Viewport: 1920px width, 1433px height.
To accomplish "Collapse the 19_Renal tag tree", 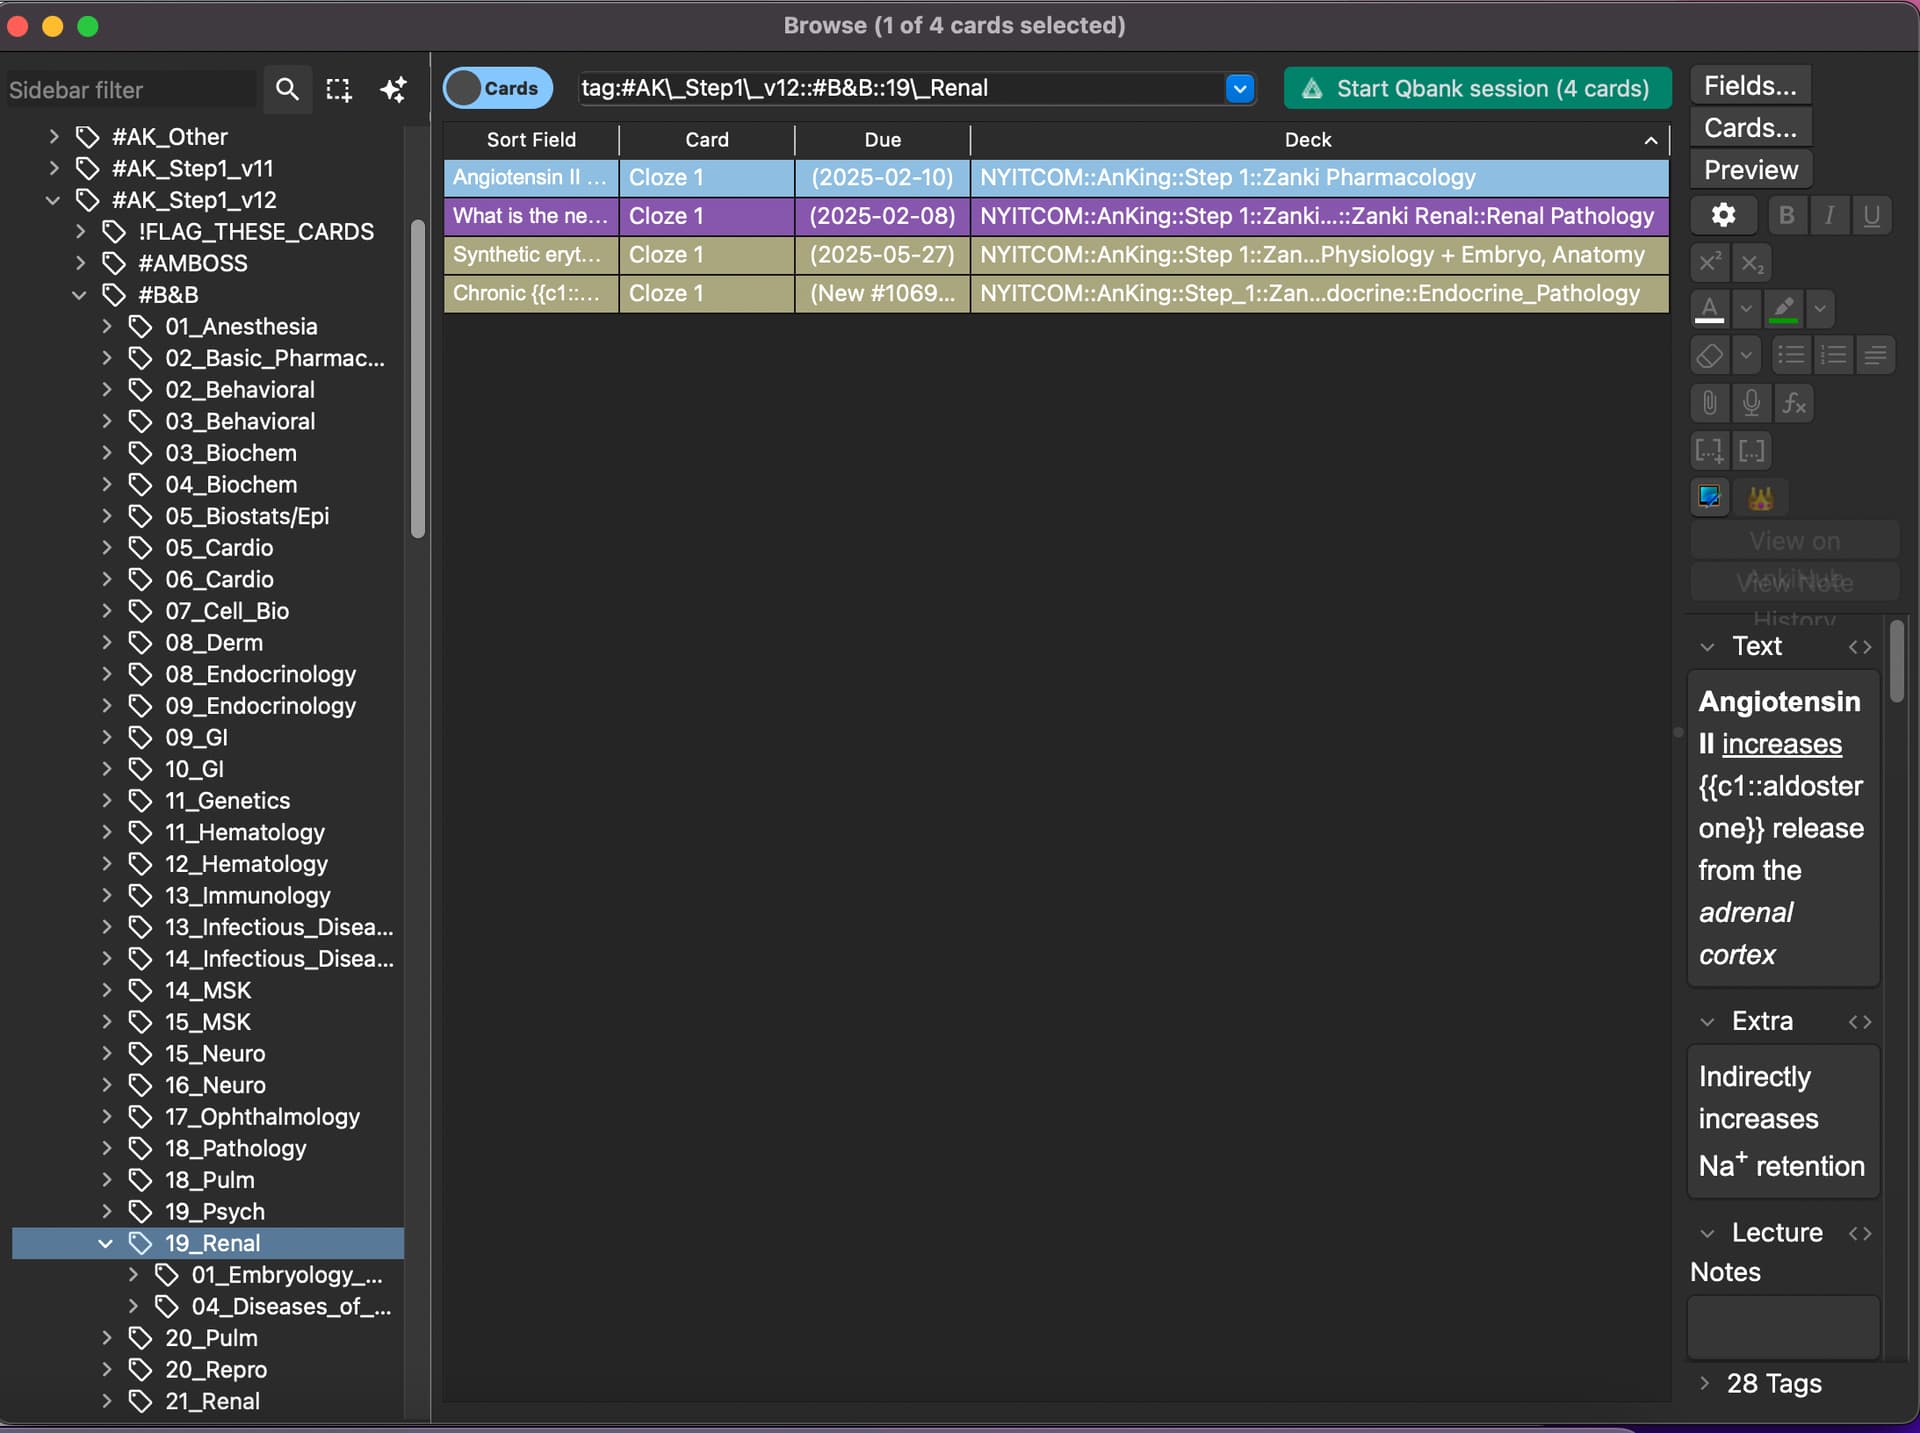I will coord(106,1243).
